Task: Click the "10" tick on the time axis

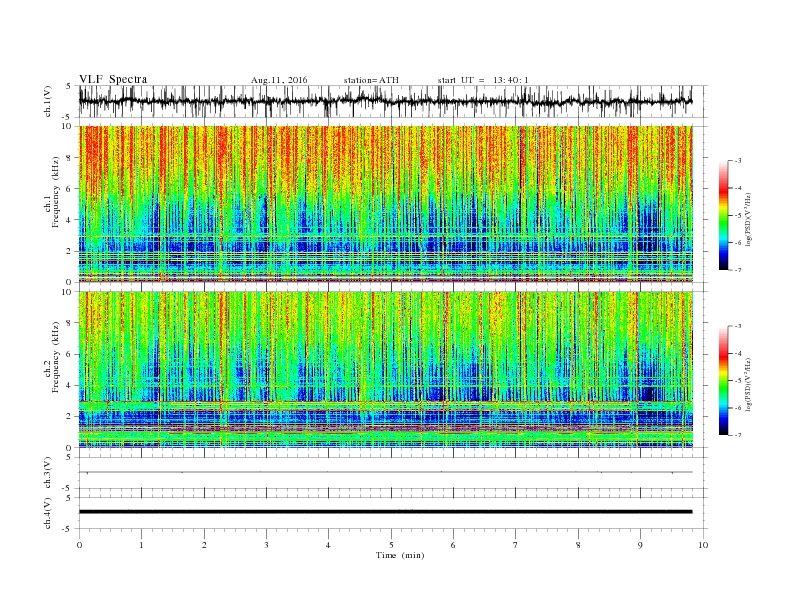Action: (703, 545)
